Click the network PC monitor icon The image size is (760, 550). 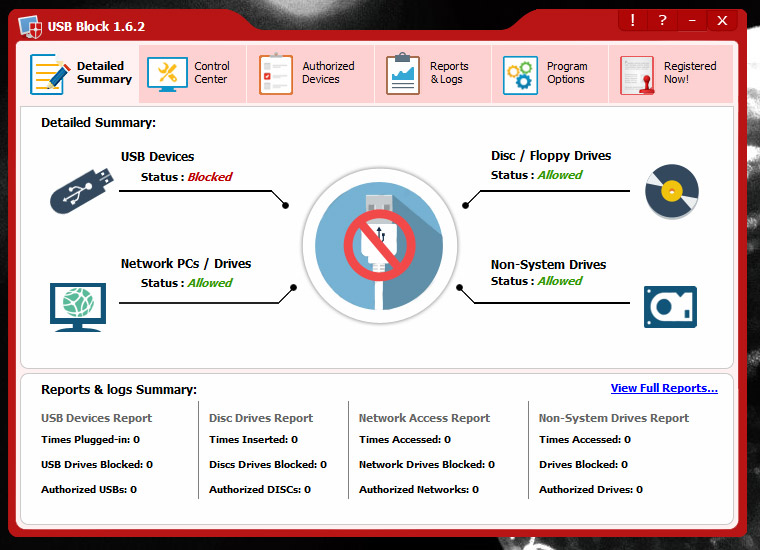[x=77, y=306]
